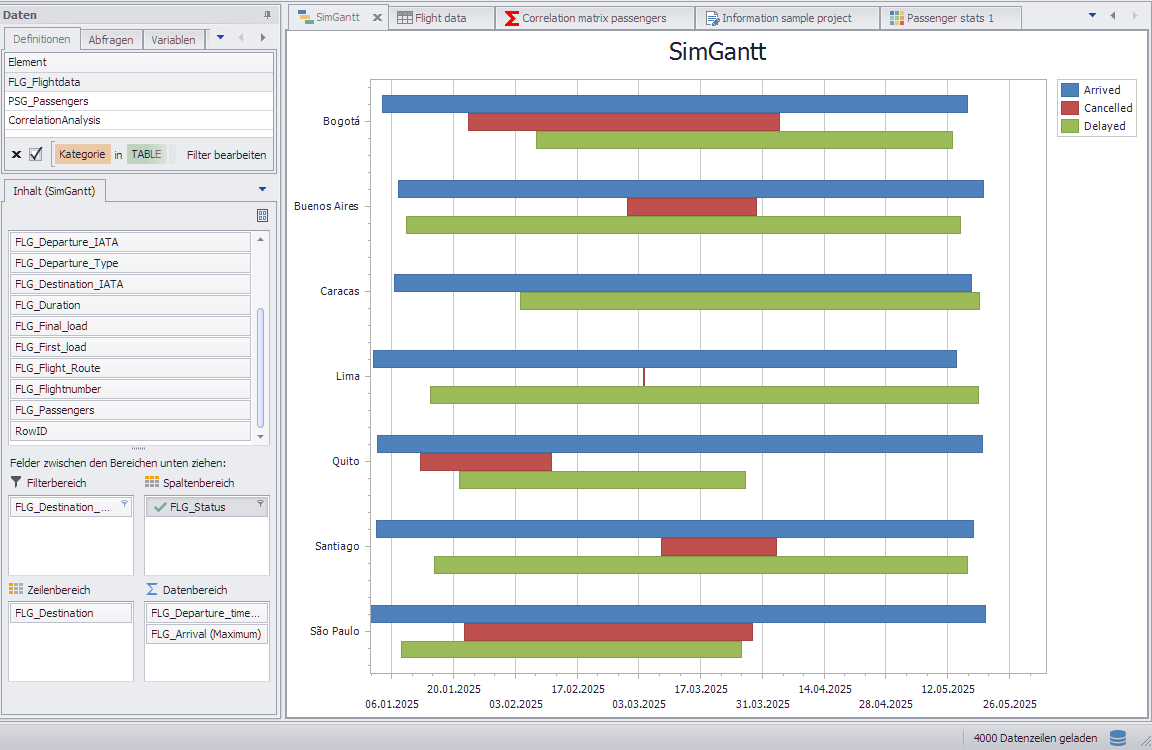Select the FLG_Duration field in list

point(48,305)
